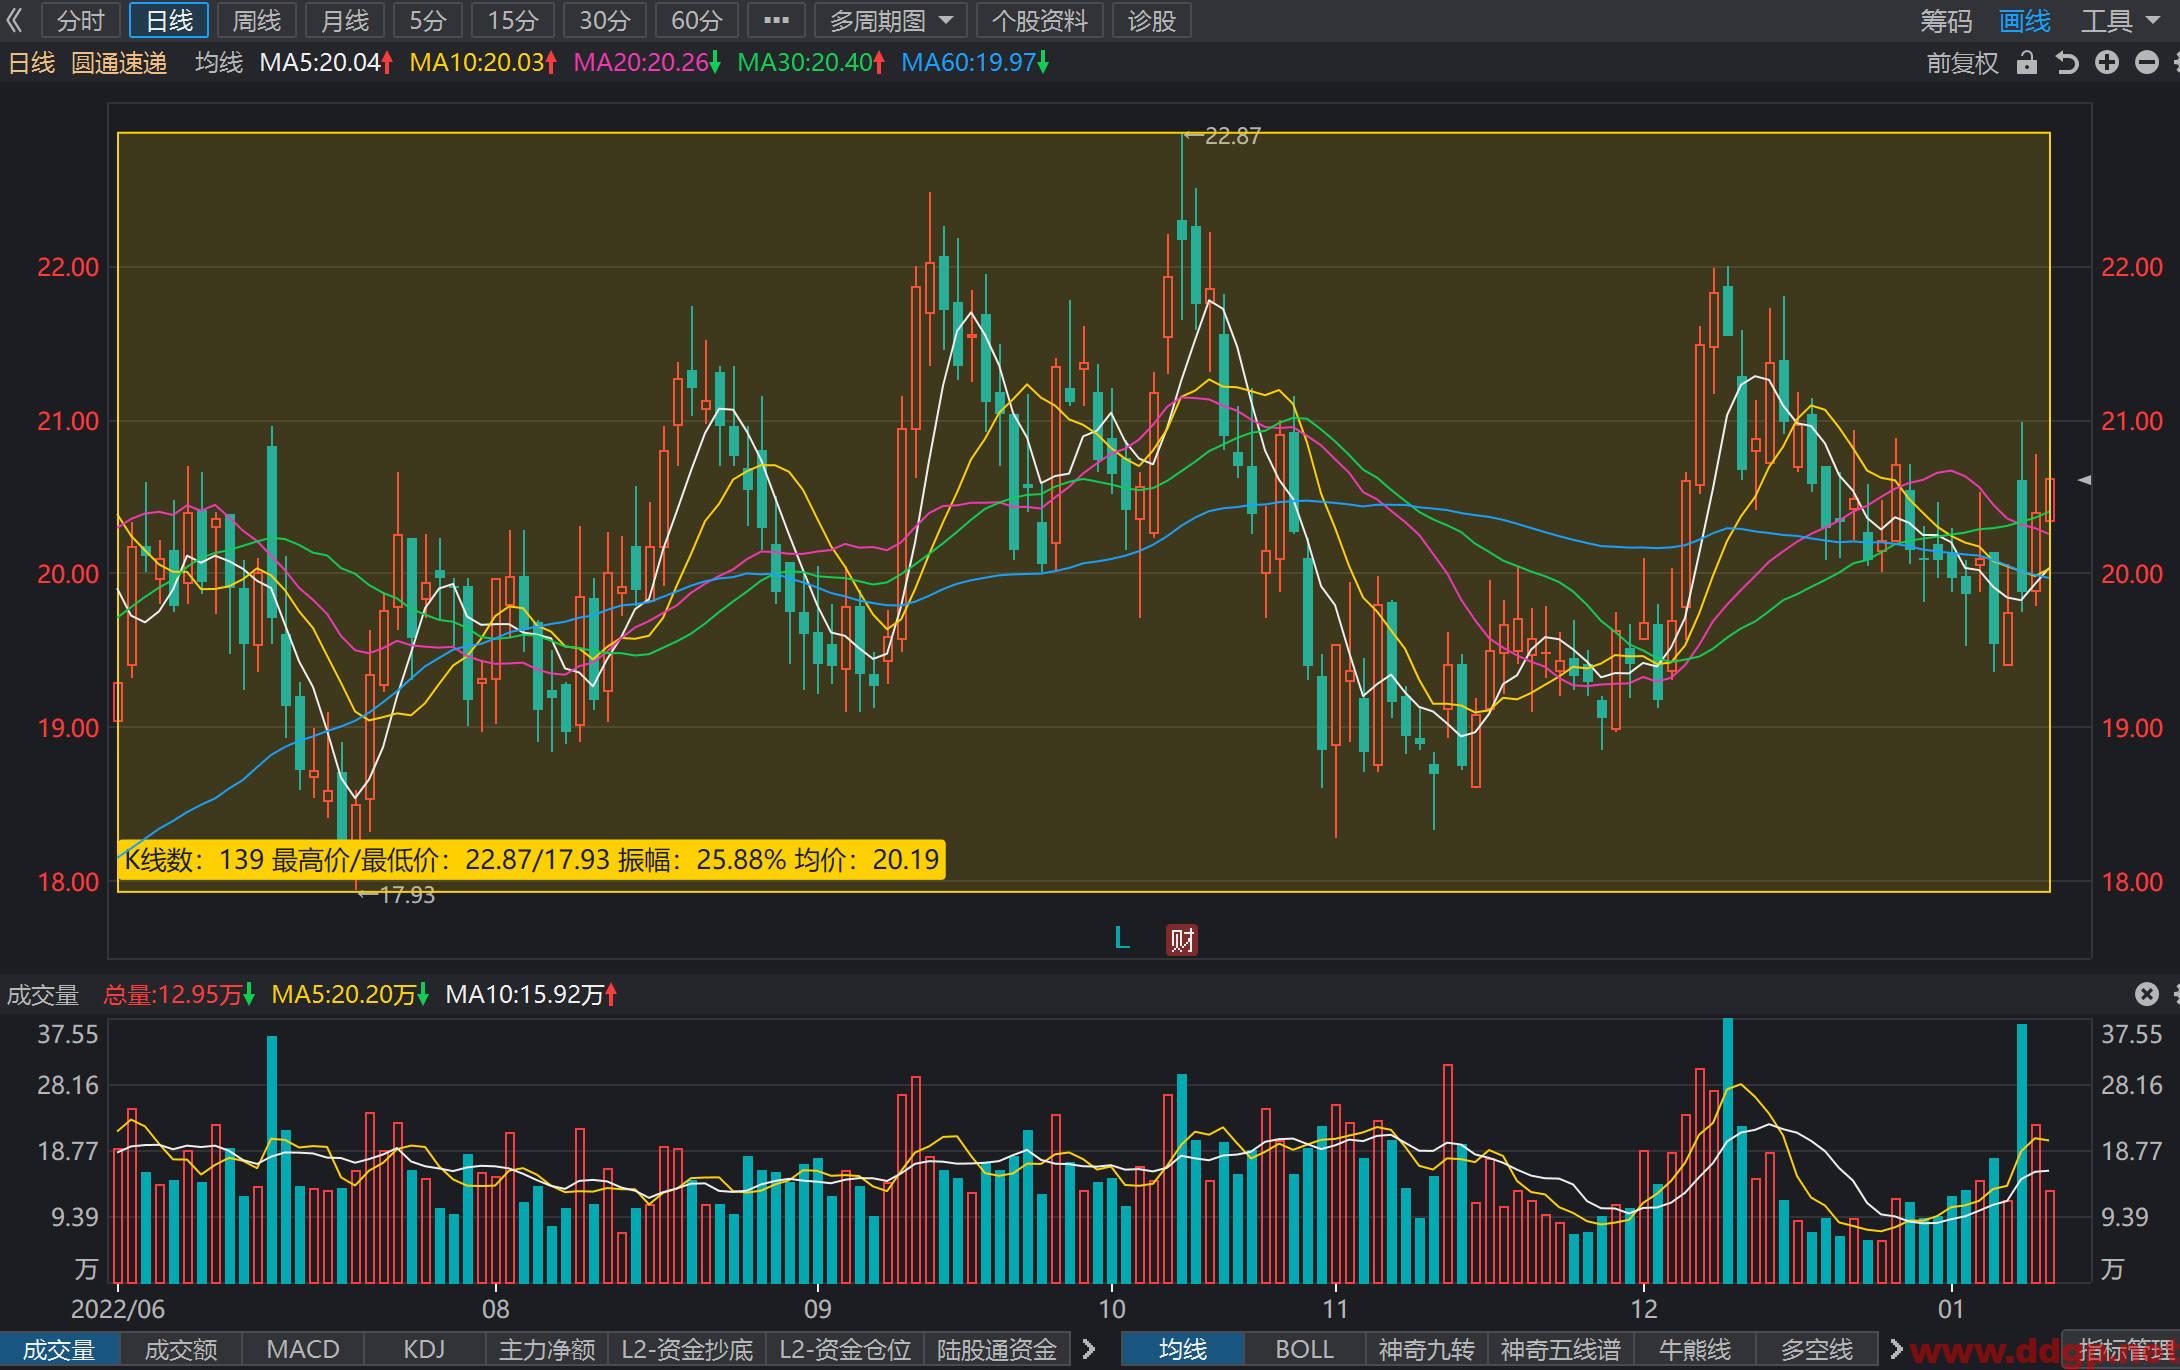Viewport: 2180px width, 1370px height.
Task: Click the 成交量 panel title label
Action: point(43,994)
